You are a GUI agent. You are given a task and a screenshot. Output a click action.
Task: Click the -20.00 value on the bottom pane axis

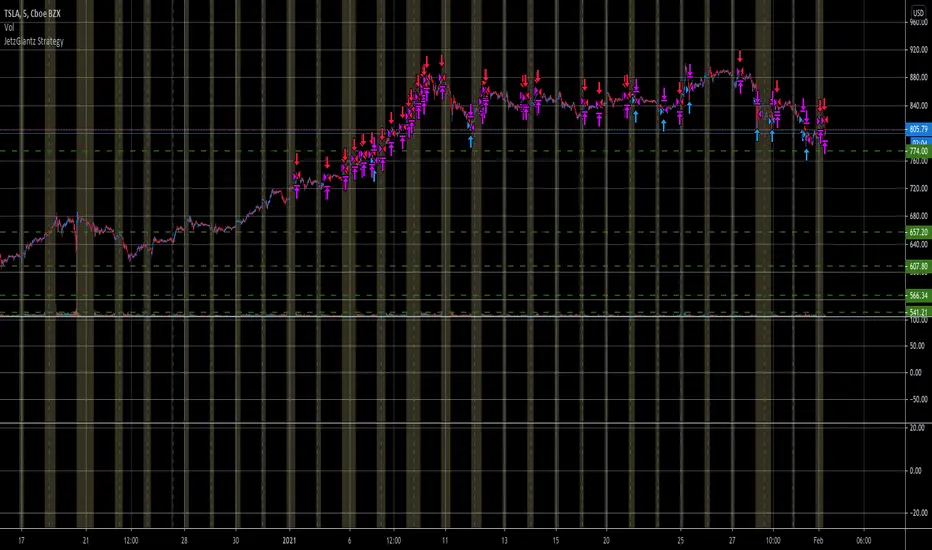tap(918, 513)
